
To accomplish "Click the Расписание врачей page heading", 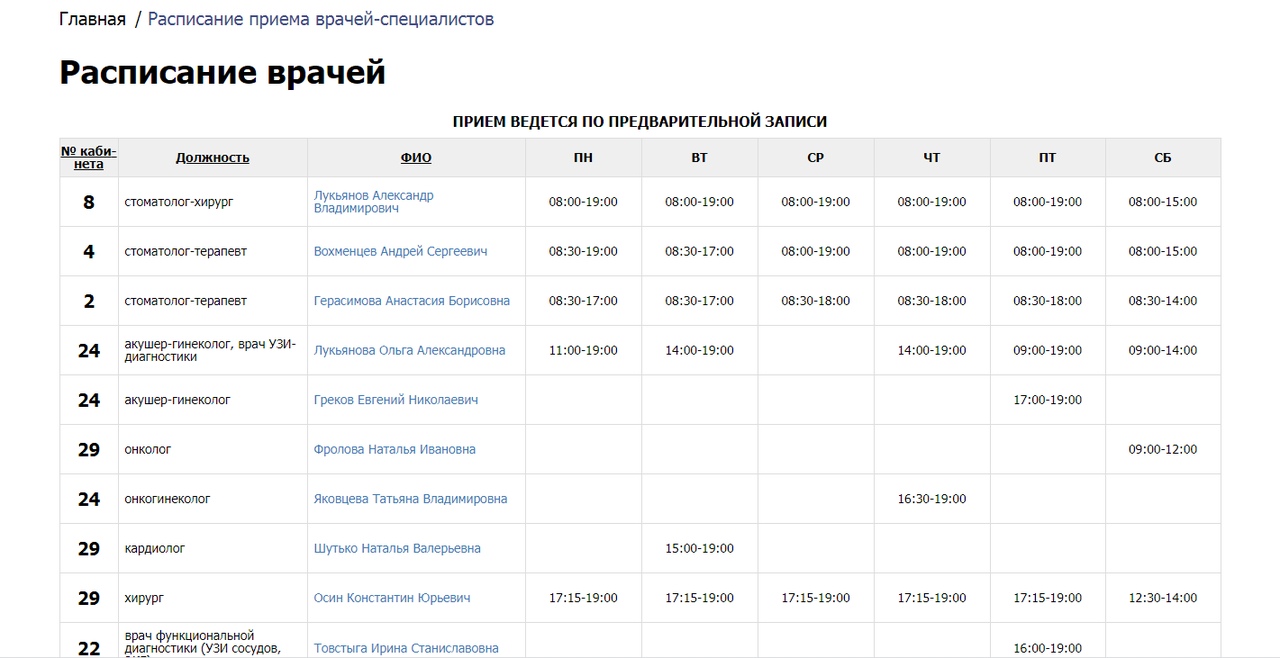I will click(222, 73).
